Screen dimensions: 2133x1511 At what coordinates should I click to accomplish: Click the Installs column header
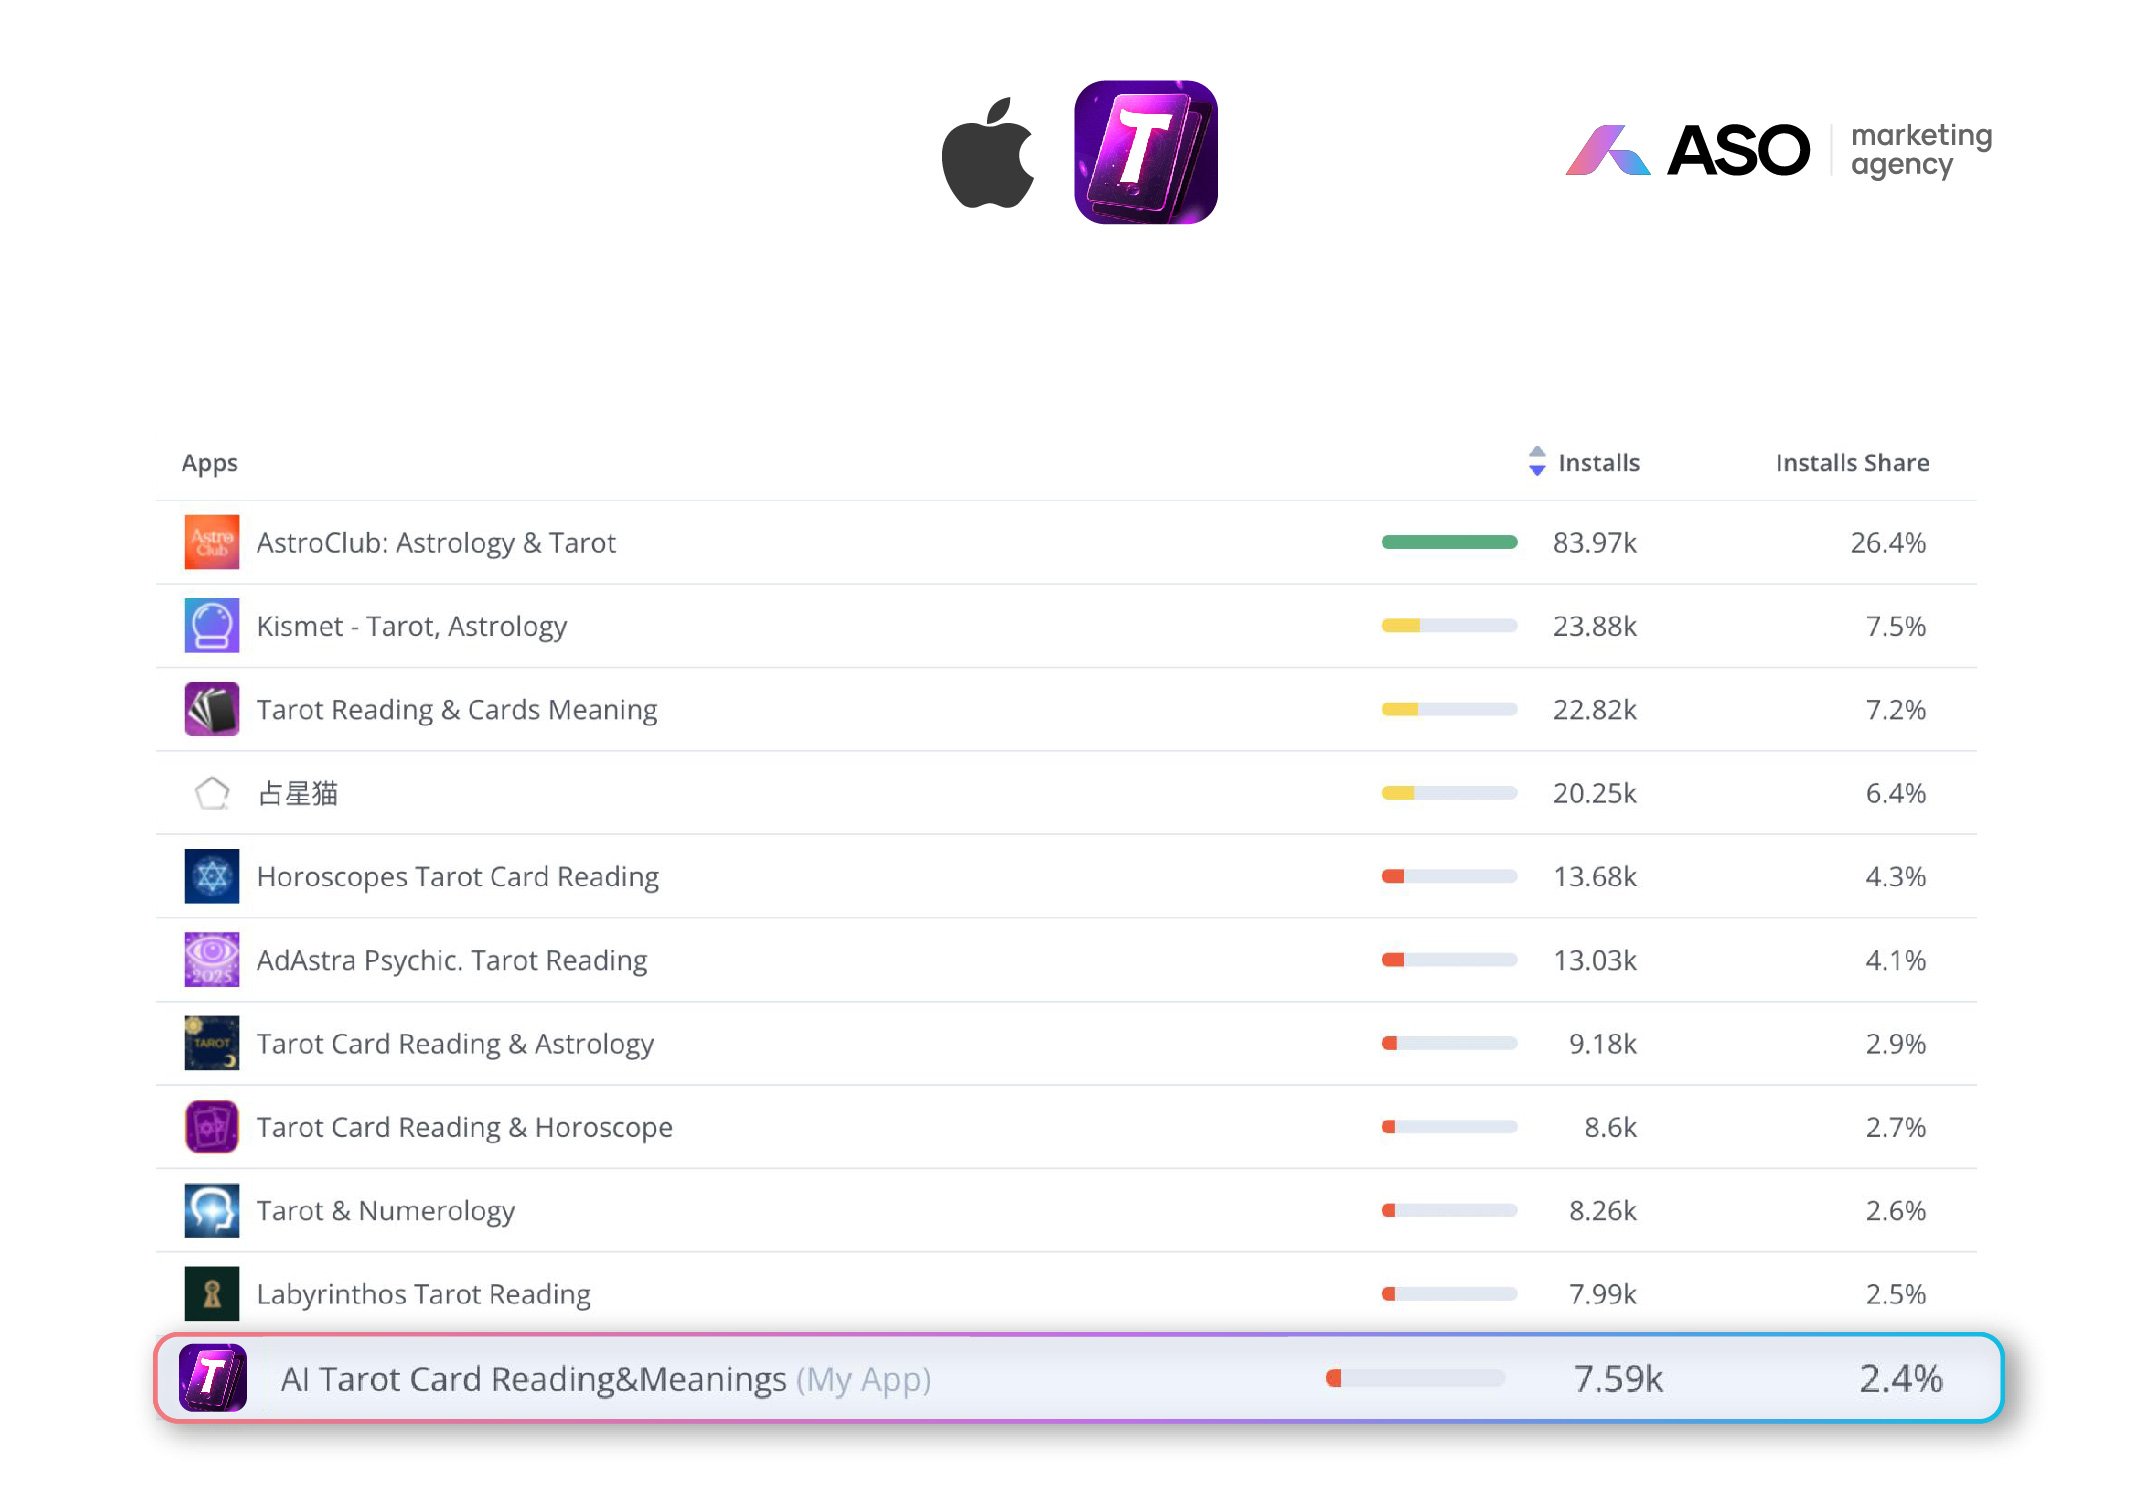click(x=1599, y=462)
